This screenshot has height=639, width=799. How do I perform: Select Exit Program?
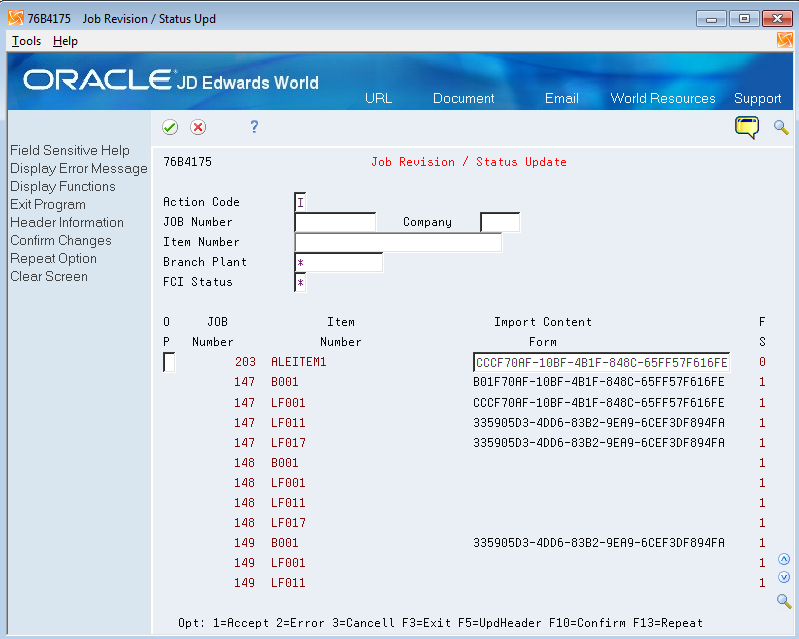tap(48, 204)
